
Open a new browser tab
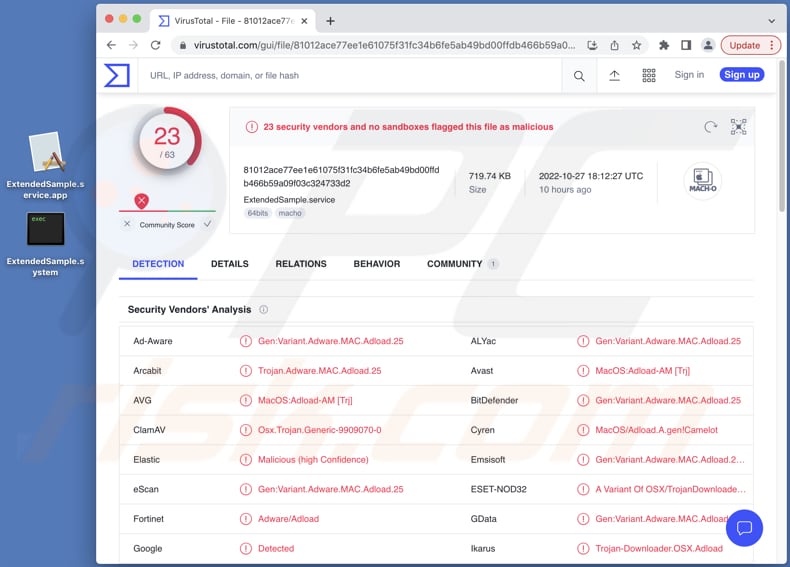point(331,21)
